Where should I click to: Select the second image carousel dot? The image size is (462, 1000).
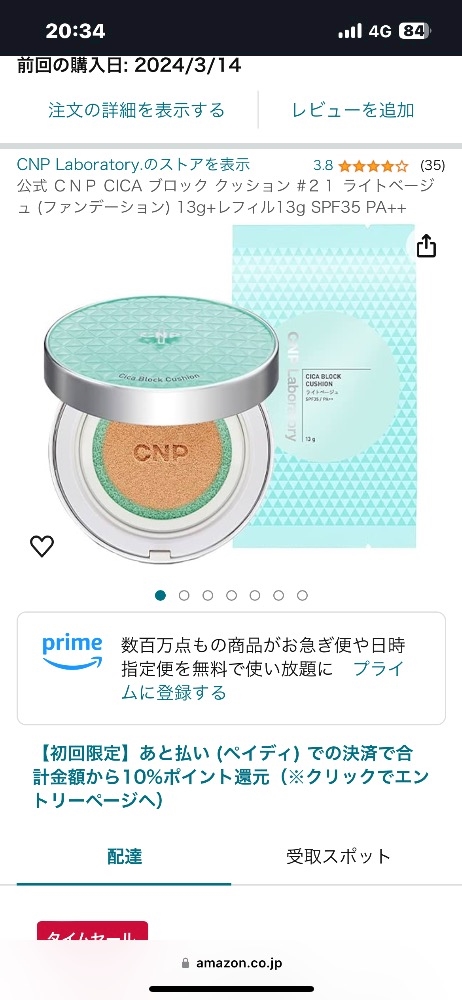click(184, 595)
